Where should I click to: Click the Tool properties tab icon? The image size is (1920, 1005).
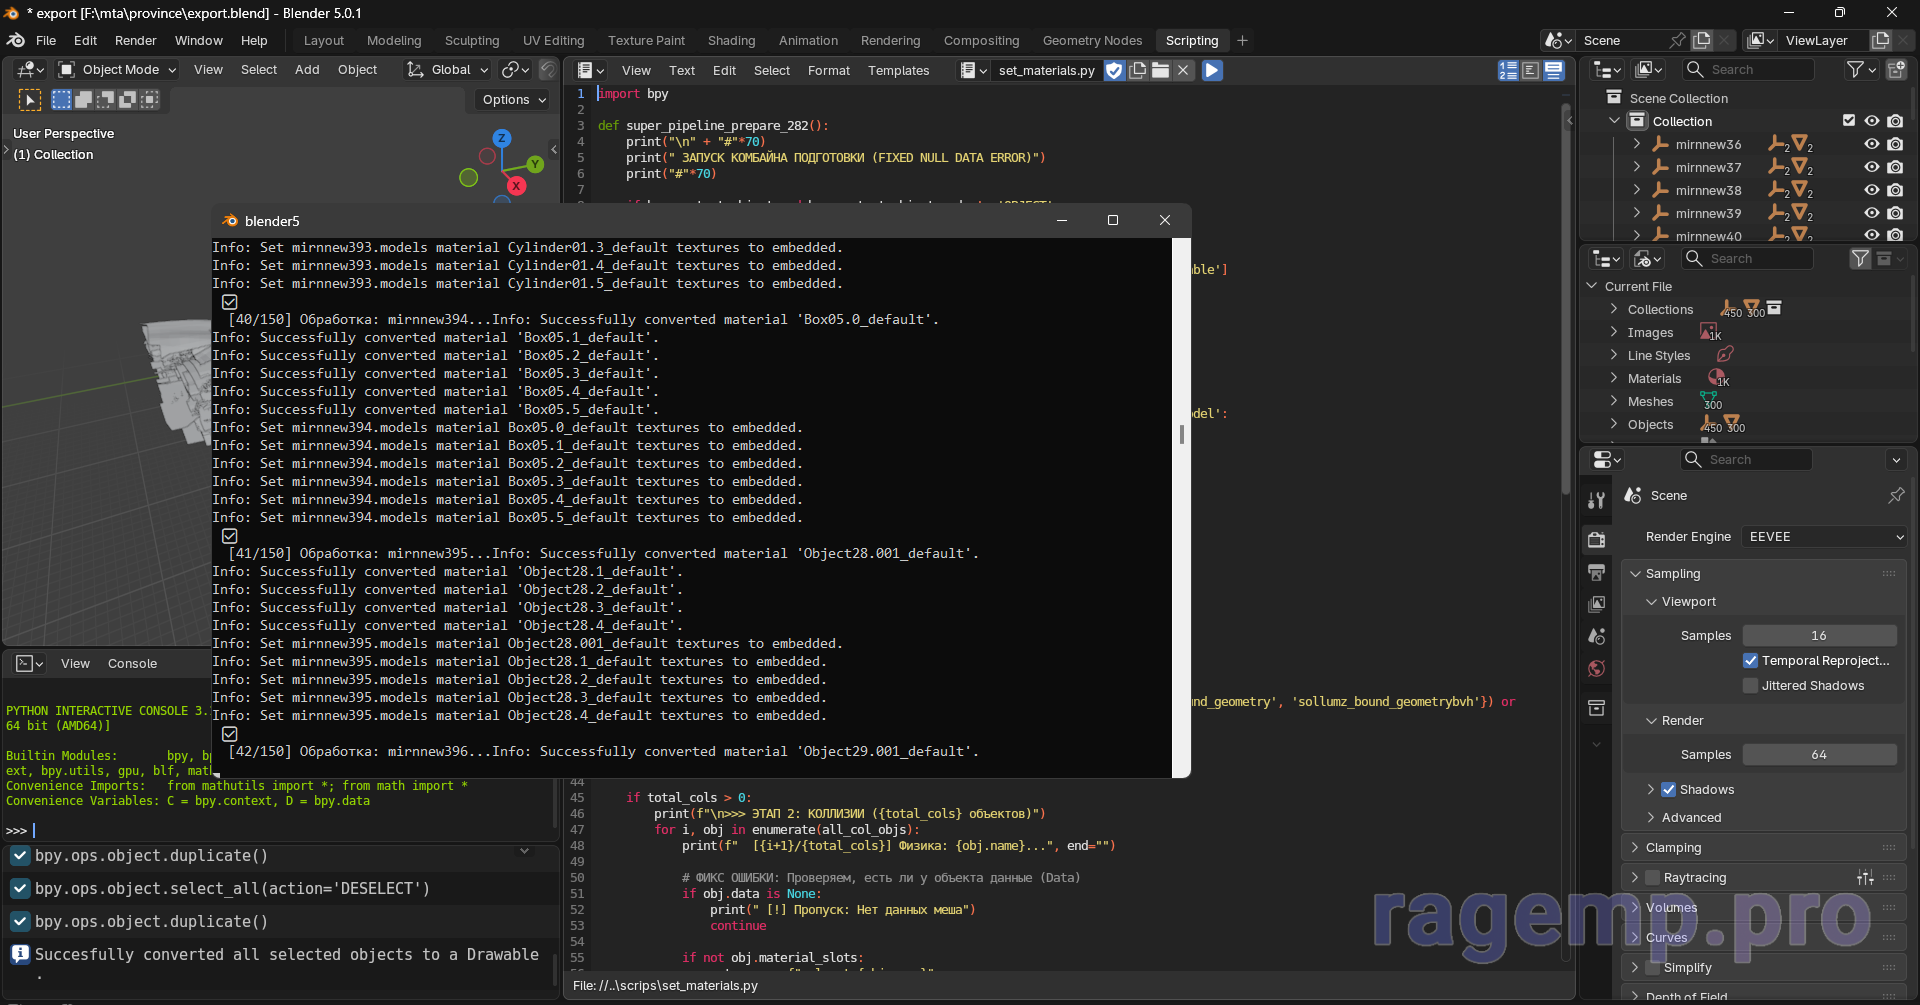(1597, 500)
